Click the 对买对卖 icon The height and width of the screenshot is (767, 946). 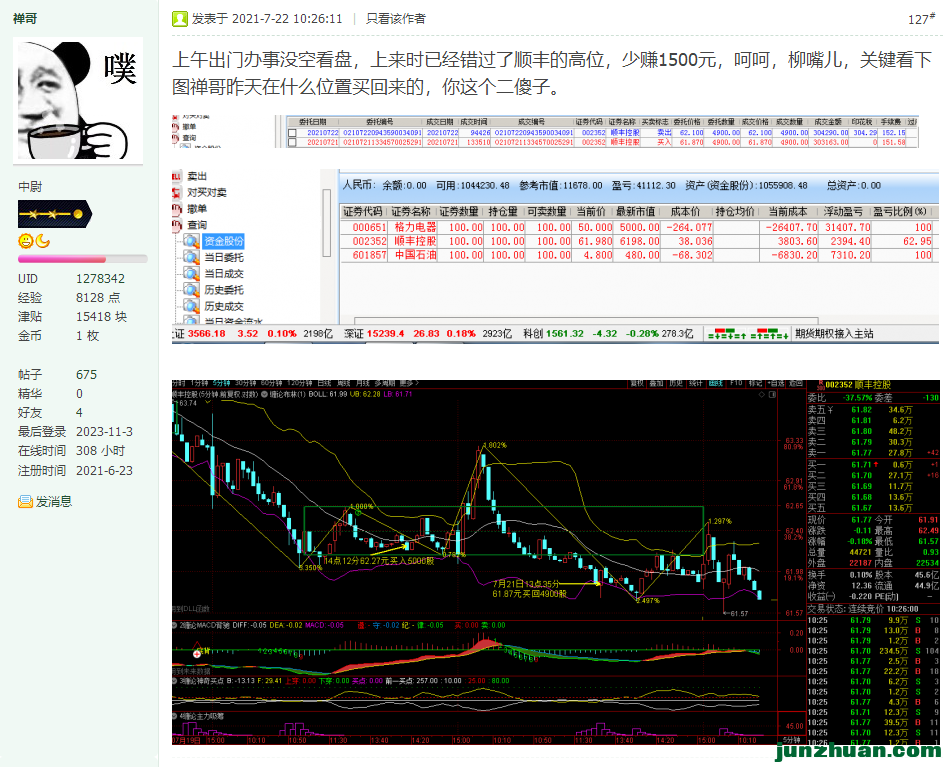click(x=177, y=193)
